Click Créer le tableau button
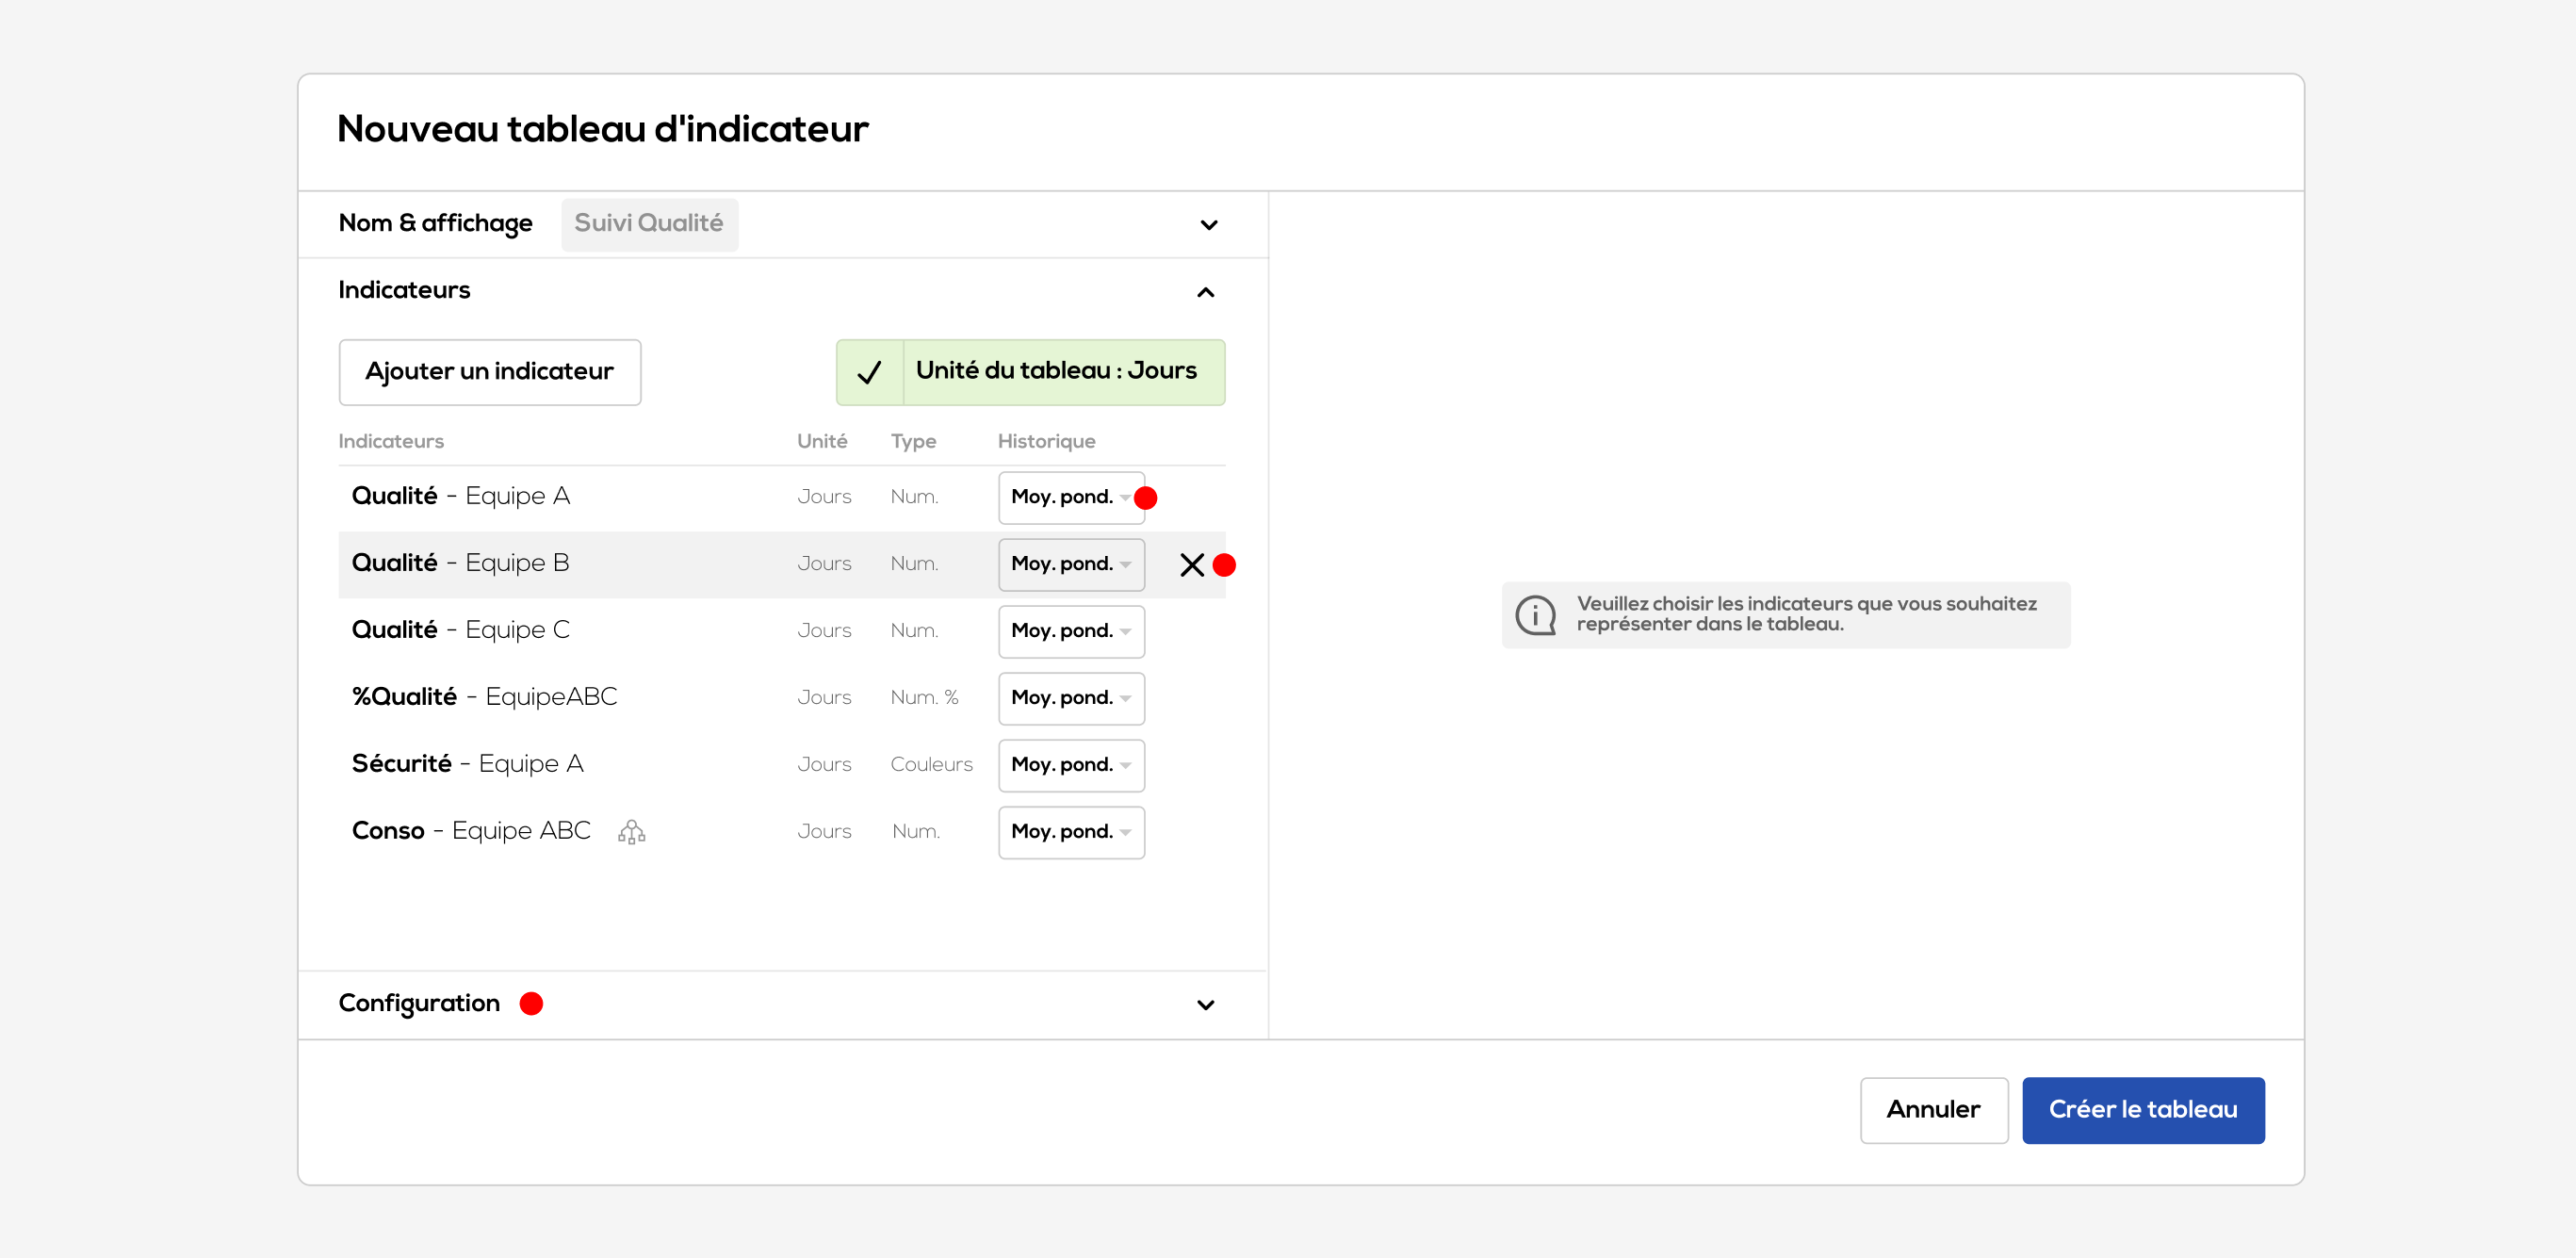Image resolution: width=2576 pixels, height=1258 pixels. (2142, 1110)
